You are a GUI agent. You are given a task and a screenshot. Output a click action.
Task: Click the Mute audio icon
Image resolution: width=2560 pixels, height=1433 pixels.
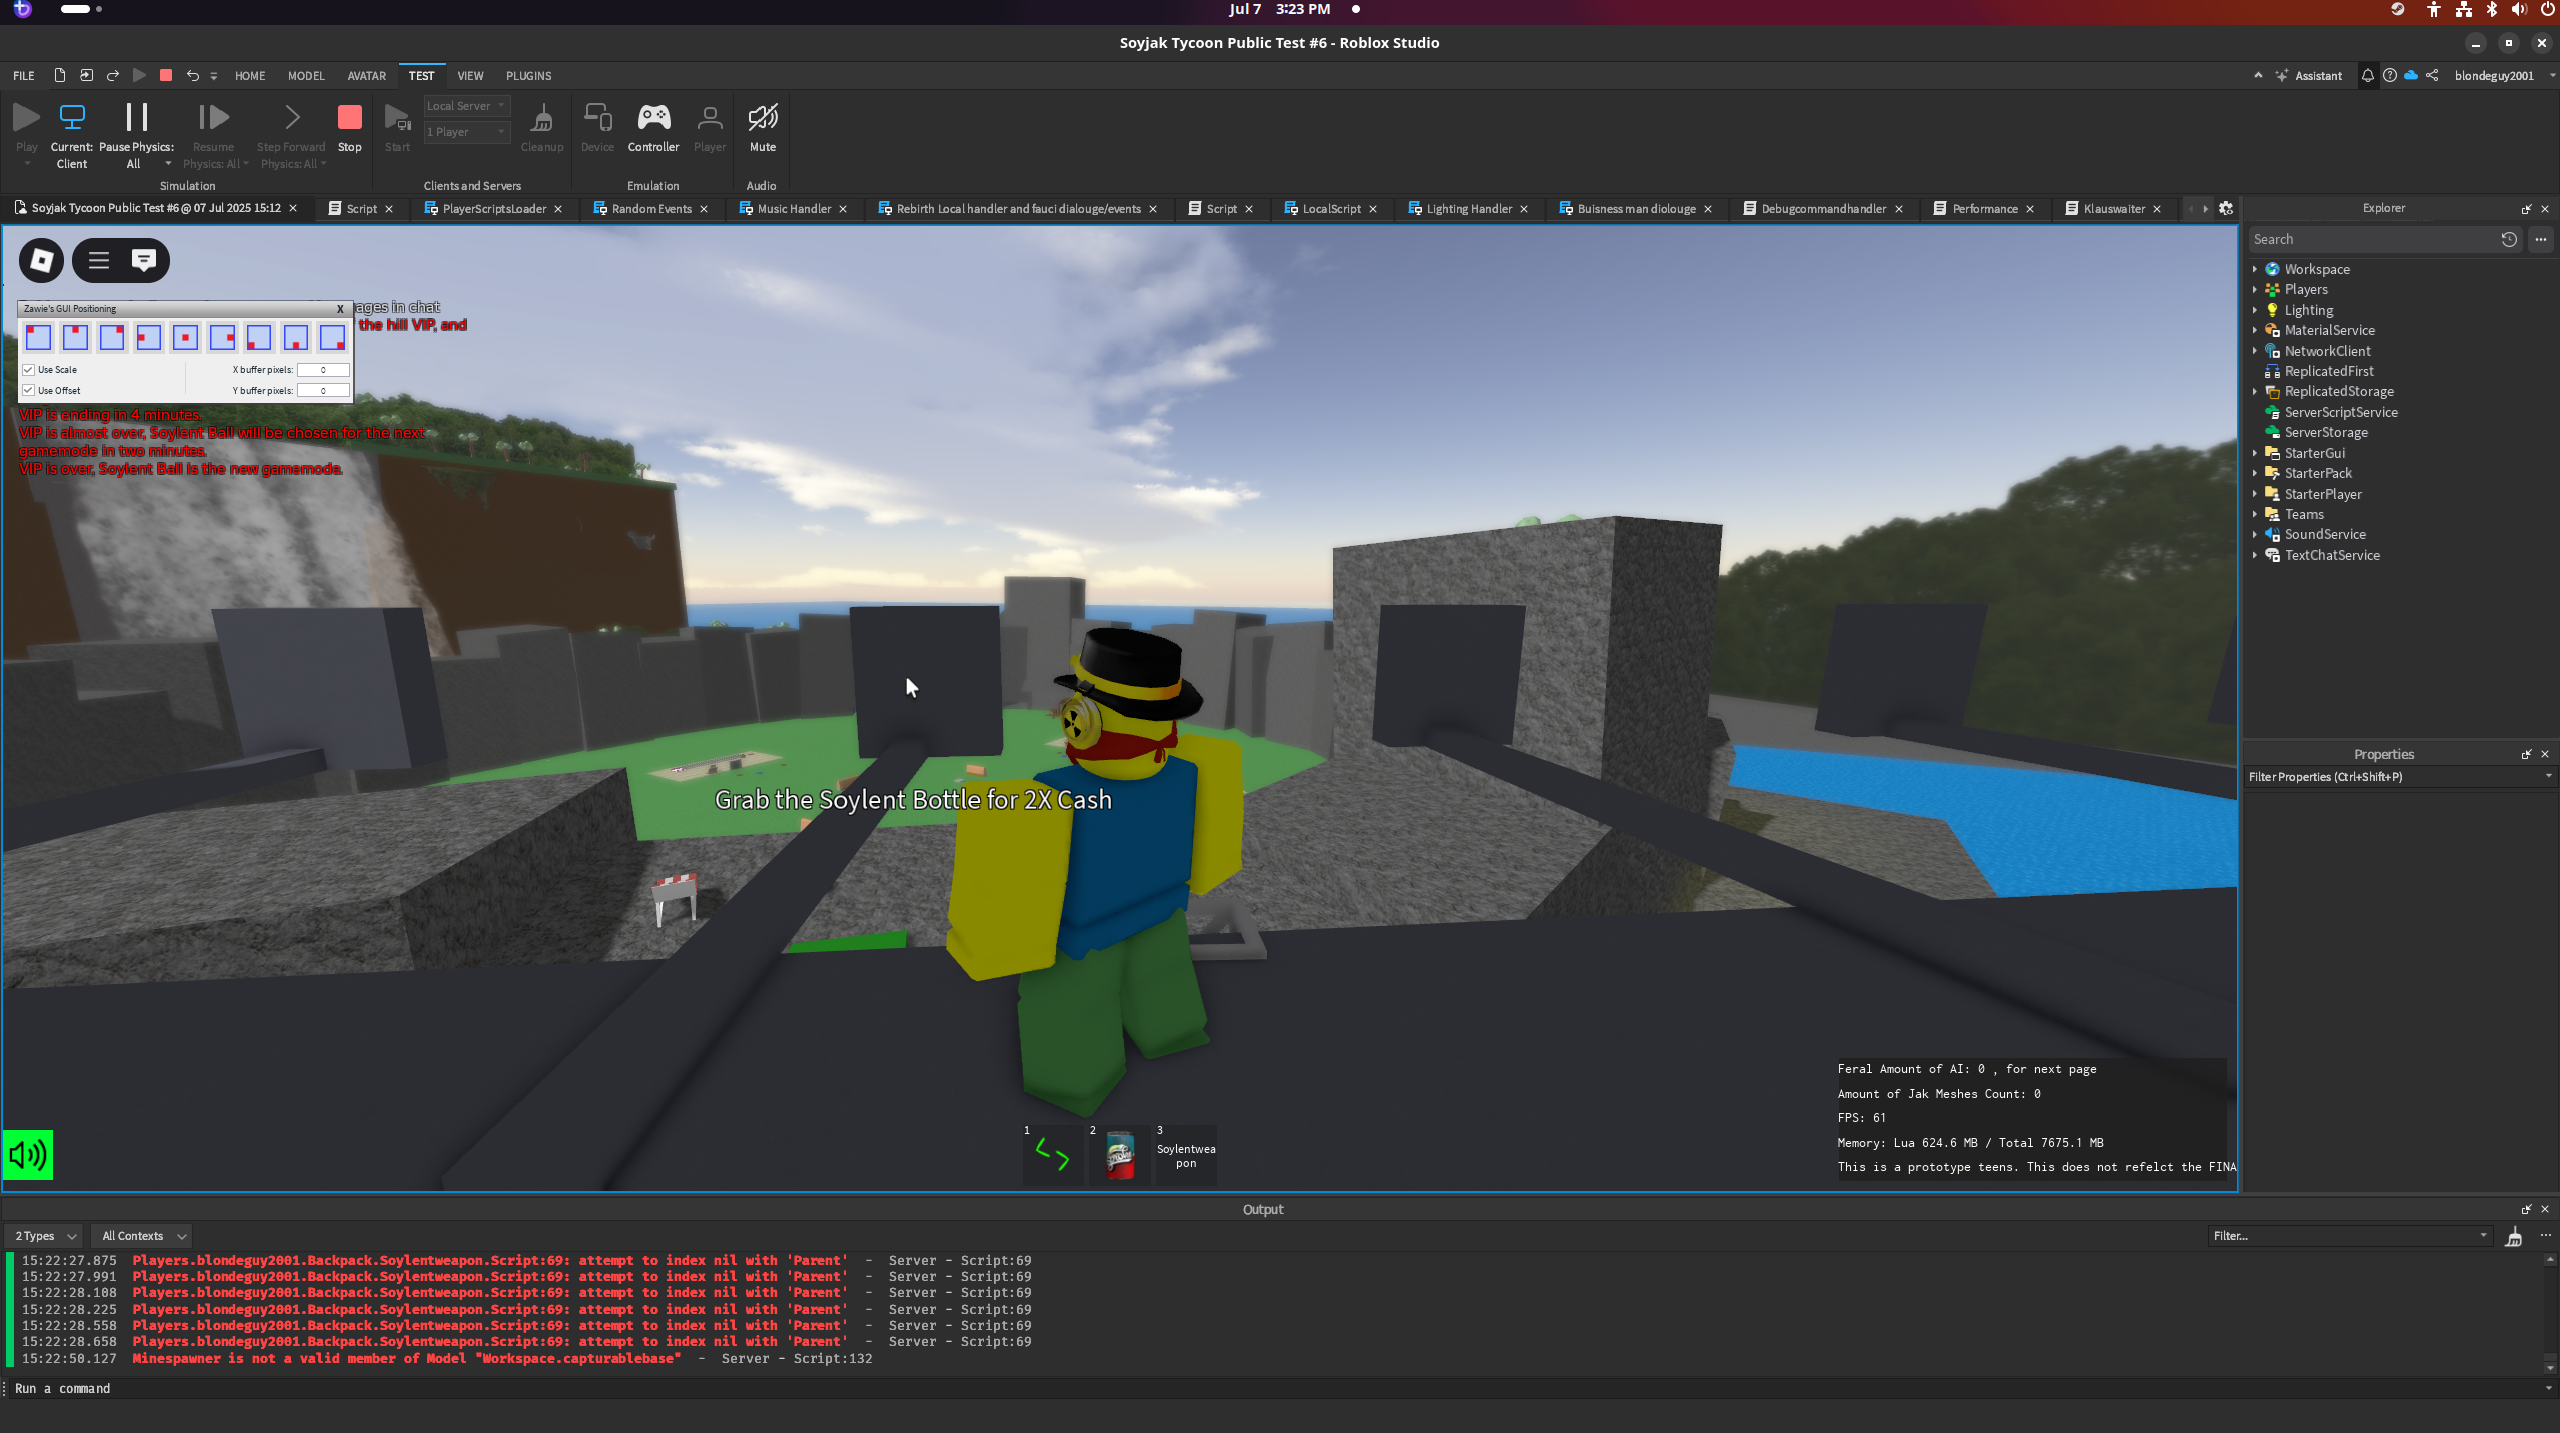click(x=763, y=118)
